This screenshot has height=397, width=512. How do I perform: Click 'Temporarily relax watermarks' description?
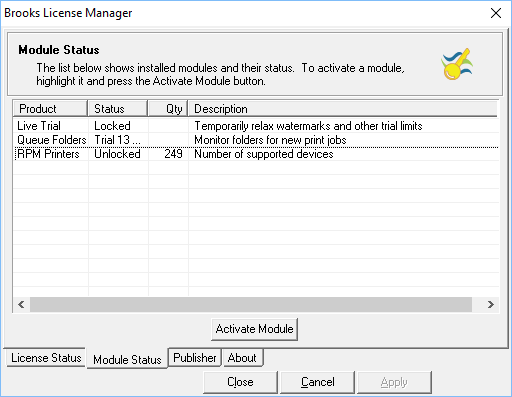click(308, 126)
